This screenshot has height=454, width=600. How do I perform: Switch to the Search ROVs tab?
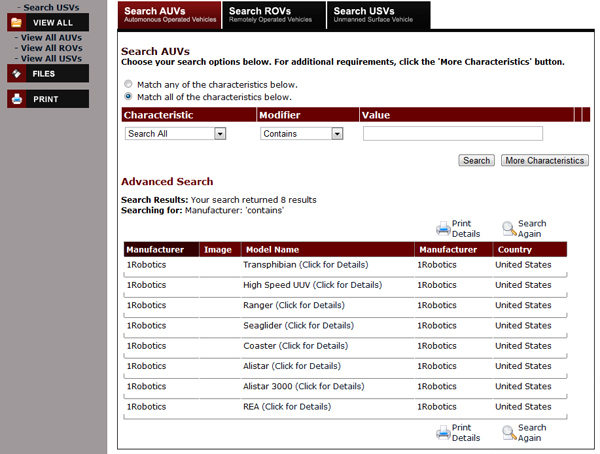click(274, 15)
